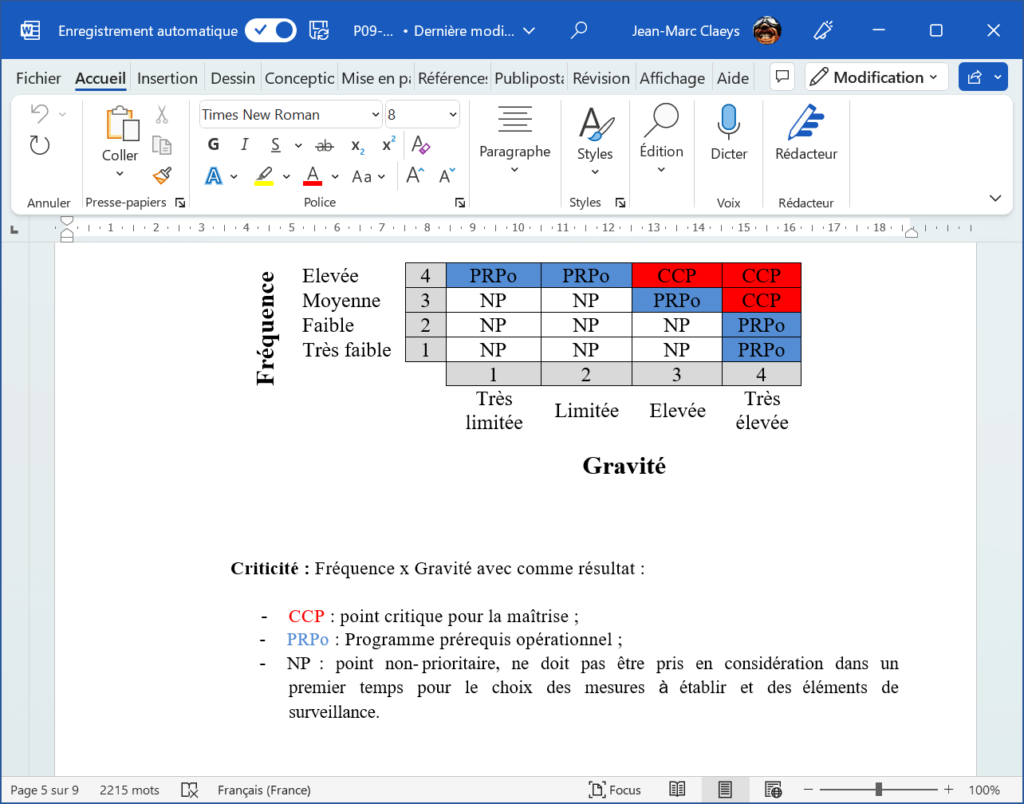
Task: Toggle bold formatting with the G button
Action: [214, 144]
